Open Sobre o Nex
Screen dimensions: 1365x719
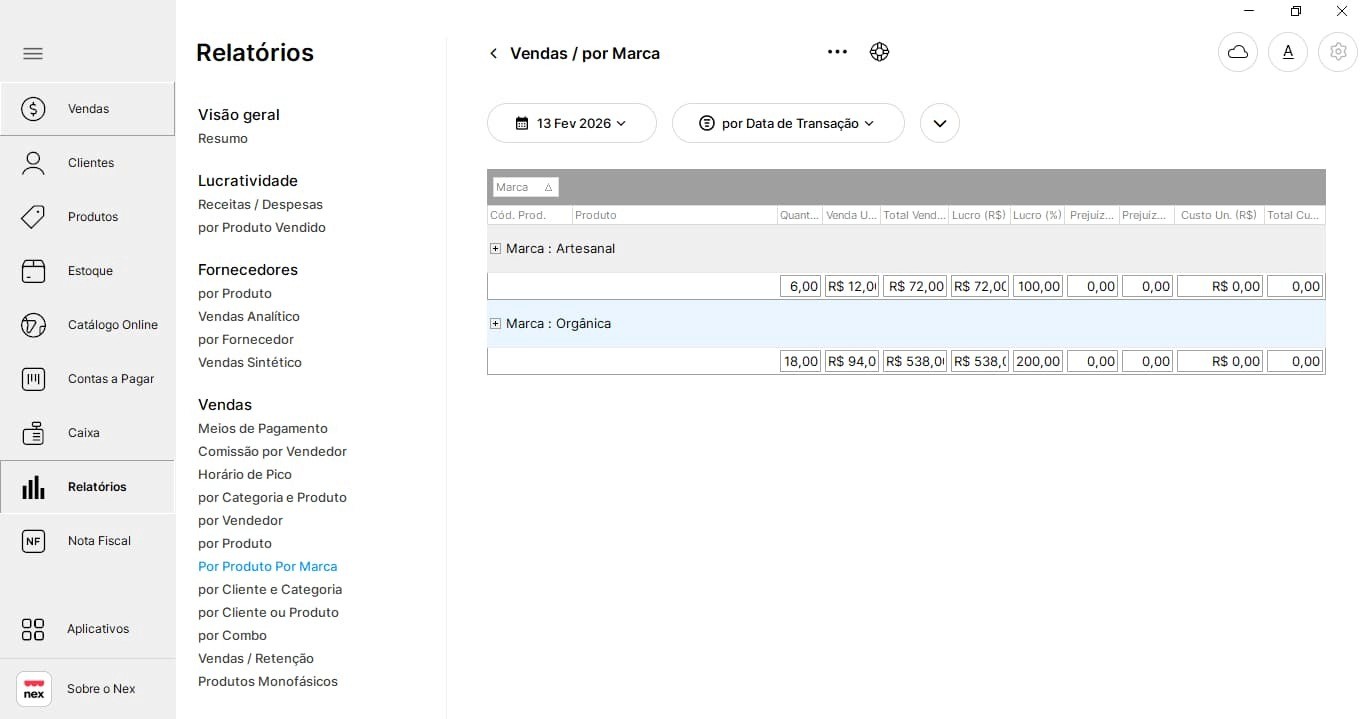88,689
